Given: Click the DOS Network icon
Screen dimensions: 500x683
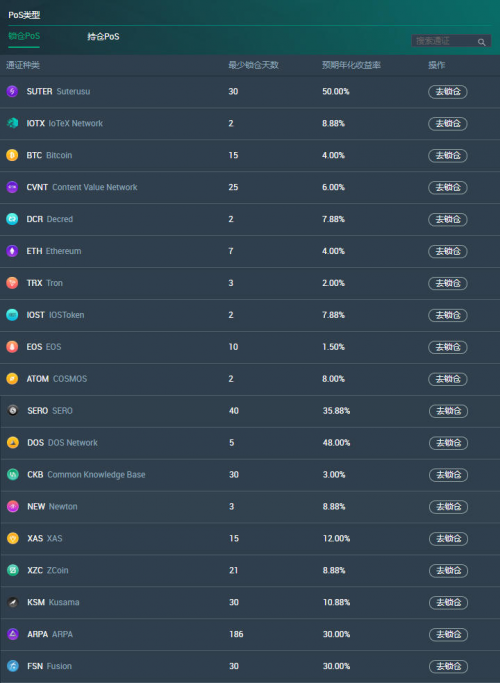Looking at the screenshot, I should click(x=13, y=443).
